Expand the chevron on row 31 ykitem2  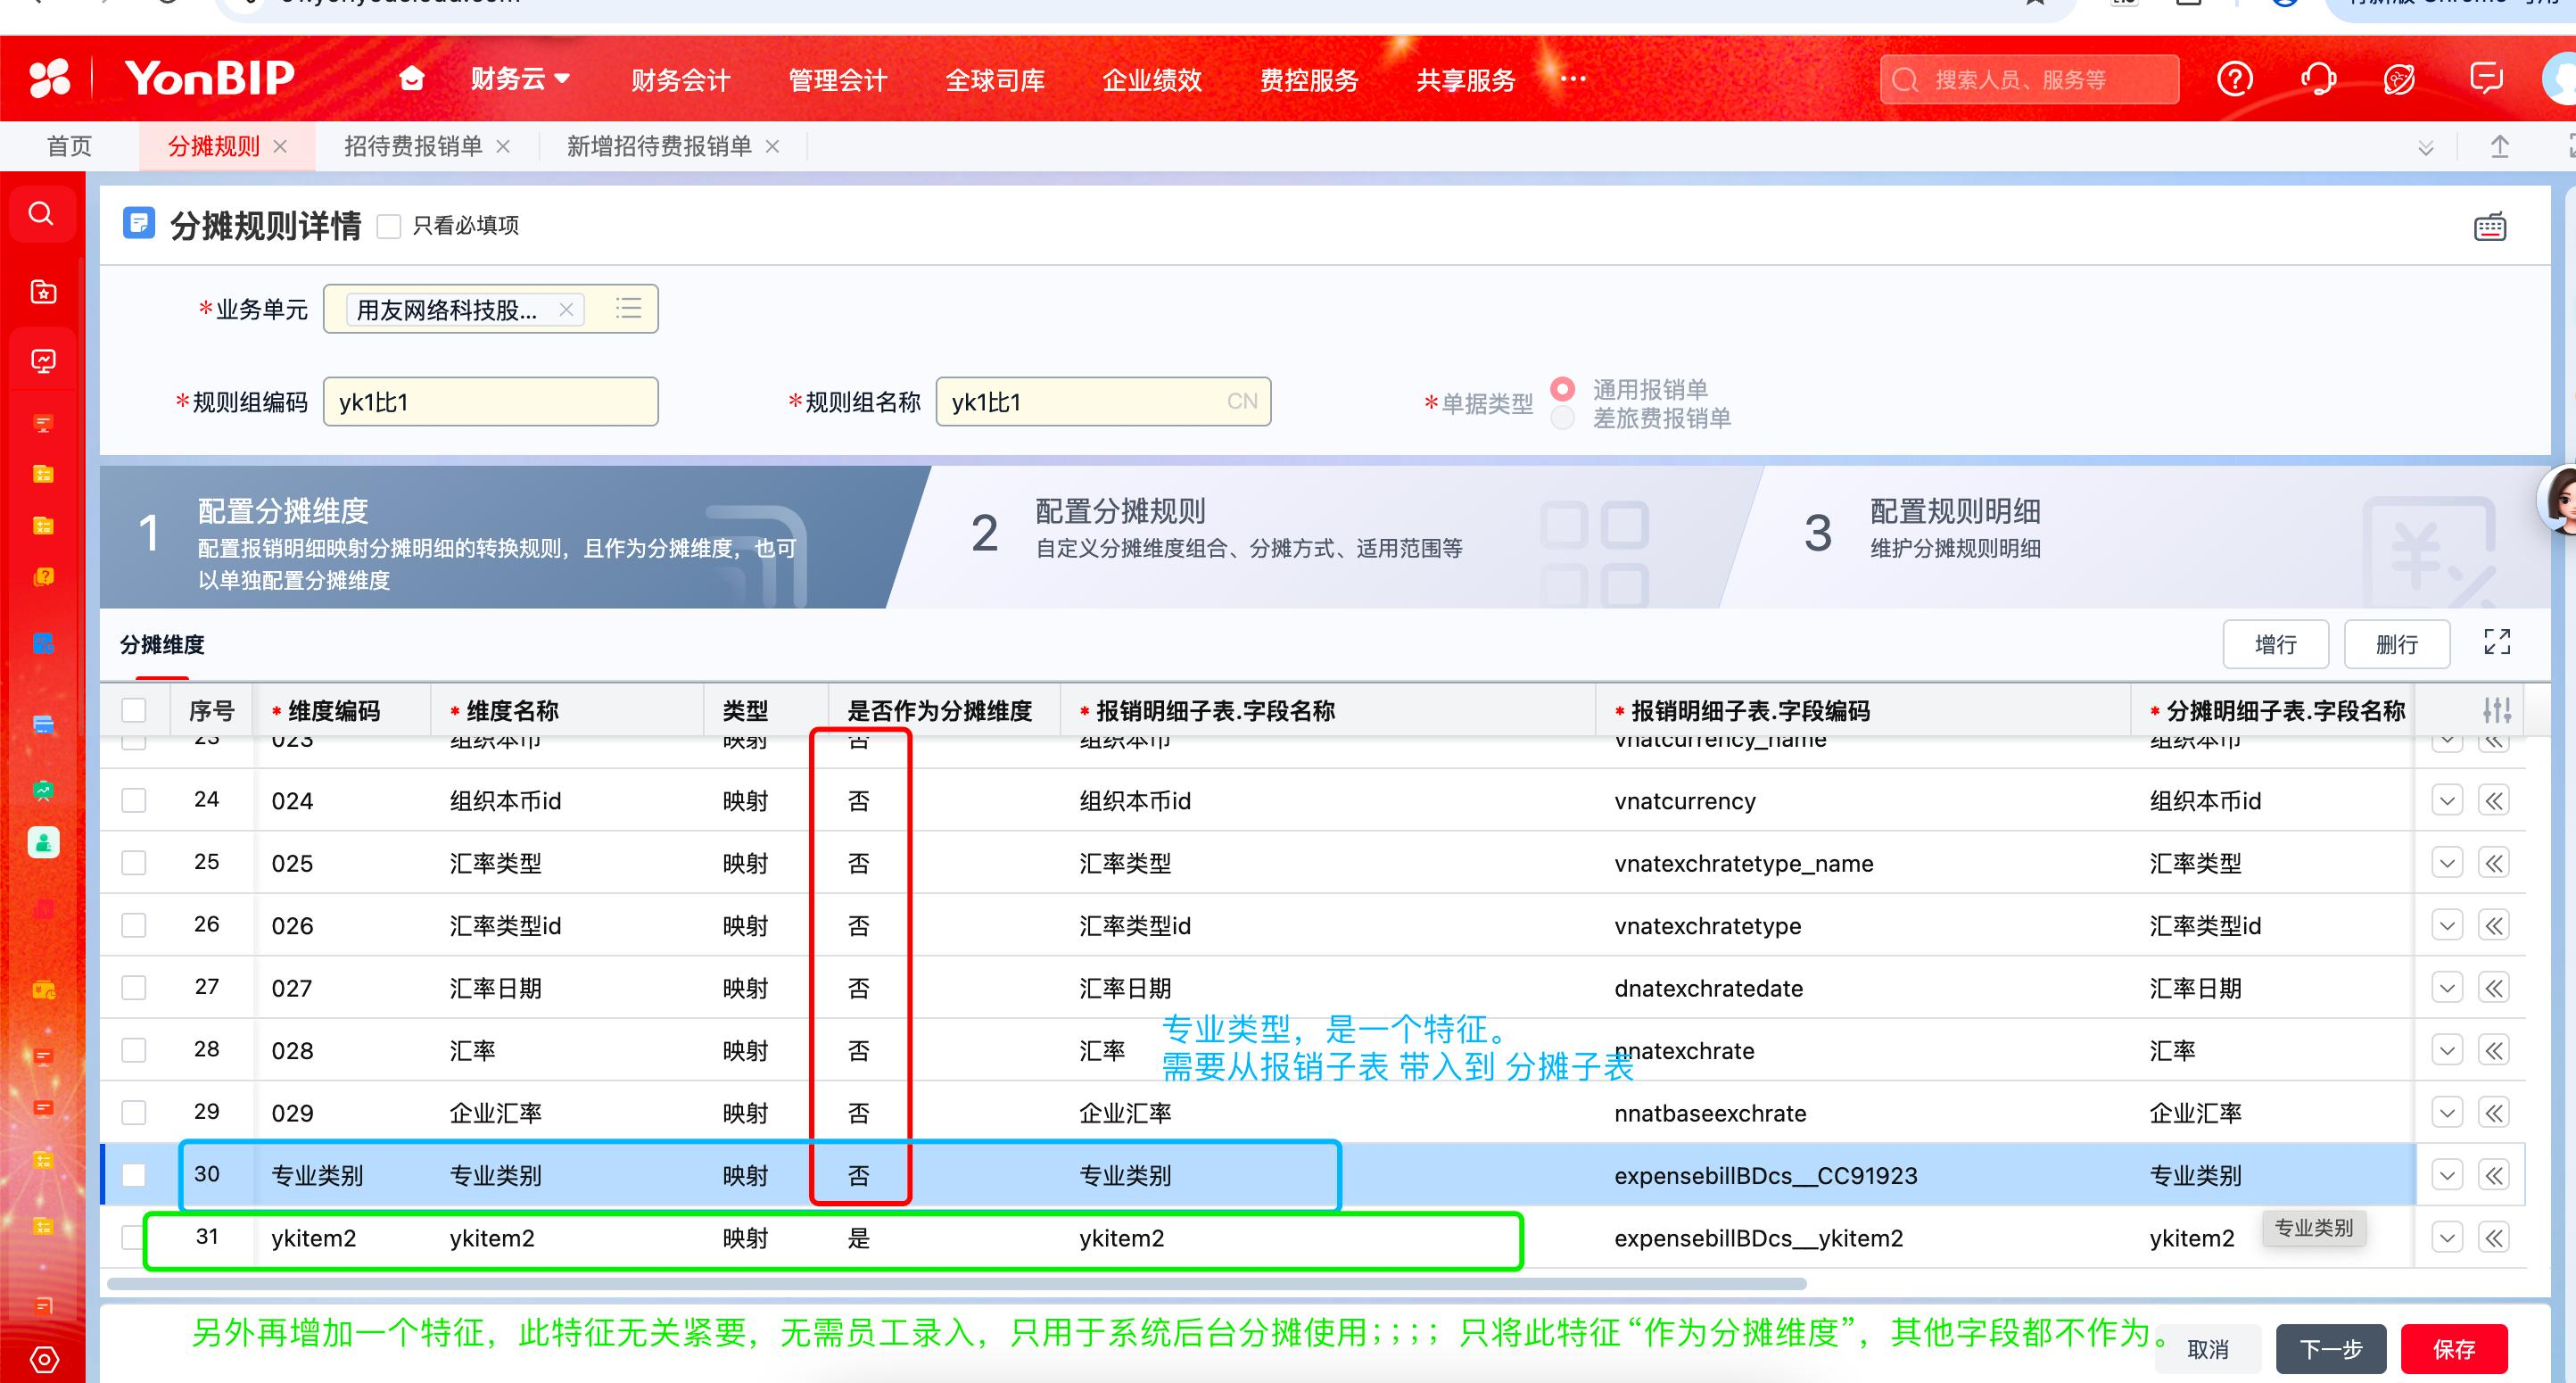pos(2447,1237)
